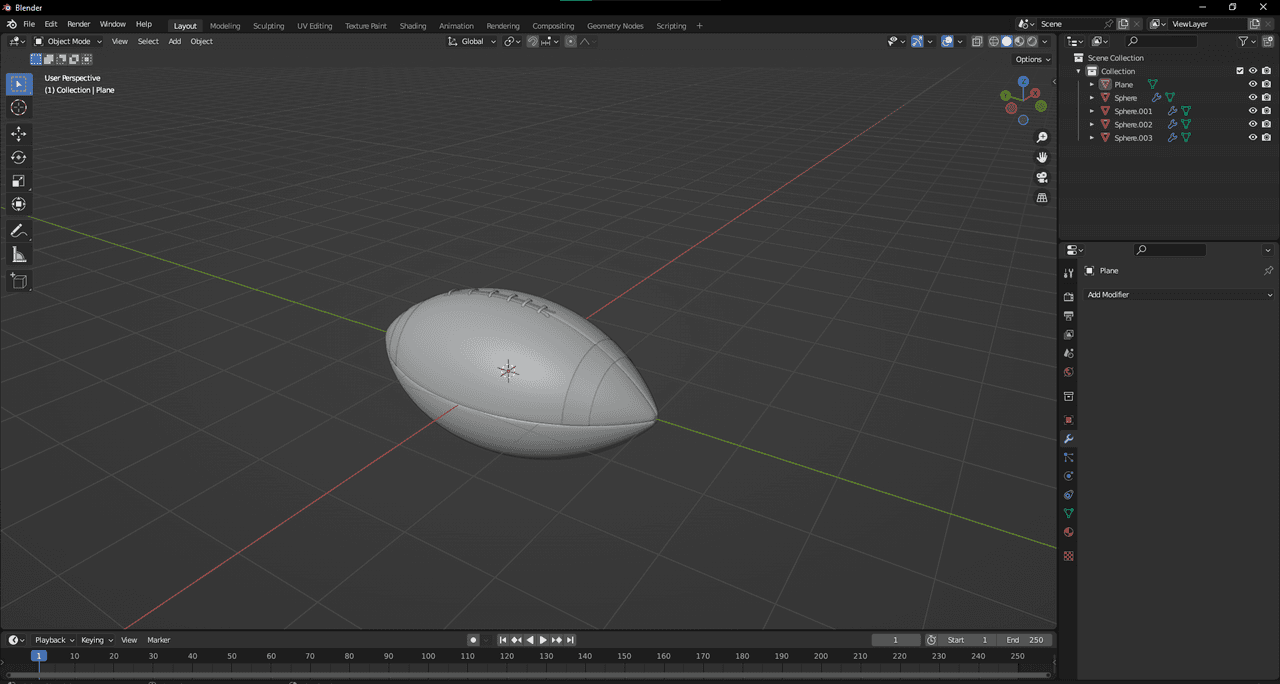Select the Move tool
This screenshot has height=684, width=1280.
click(x=18, y=134)
